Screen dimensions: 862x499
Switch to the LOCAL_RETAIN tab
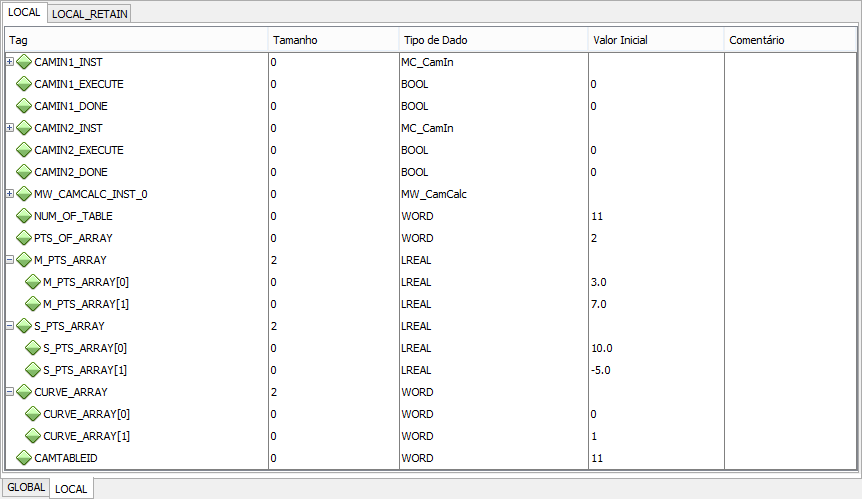pyautogui.click(x=90, y=14)
